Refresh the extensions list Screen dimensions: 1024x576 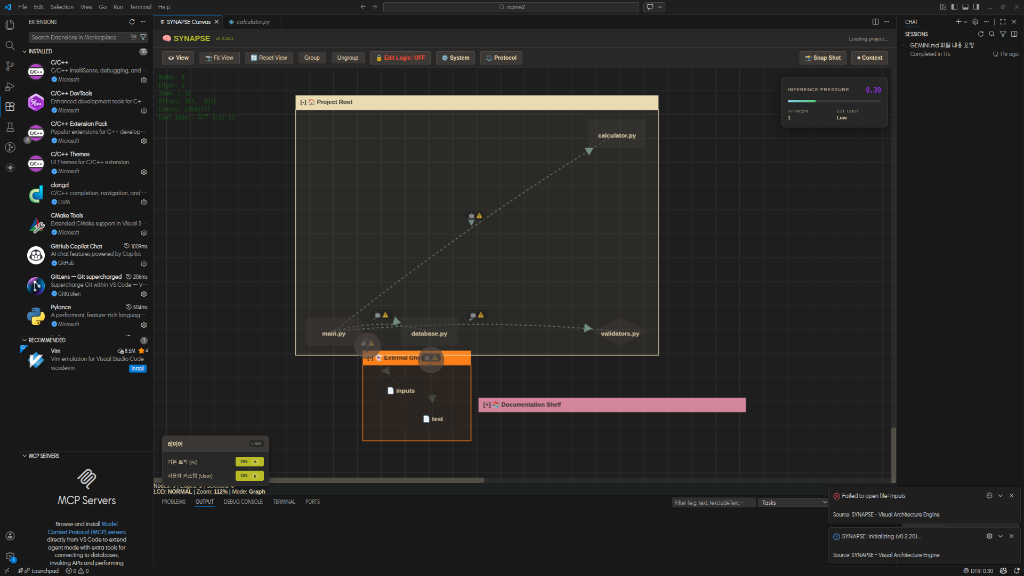[x=132, y=21]
